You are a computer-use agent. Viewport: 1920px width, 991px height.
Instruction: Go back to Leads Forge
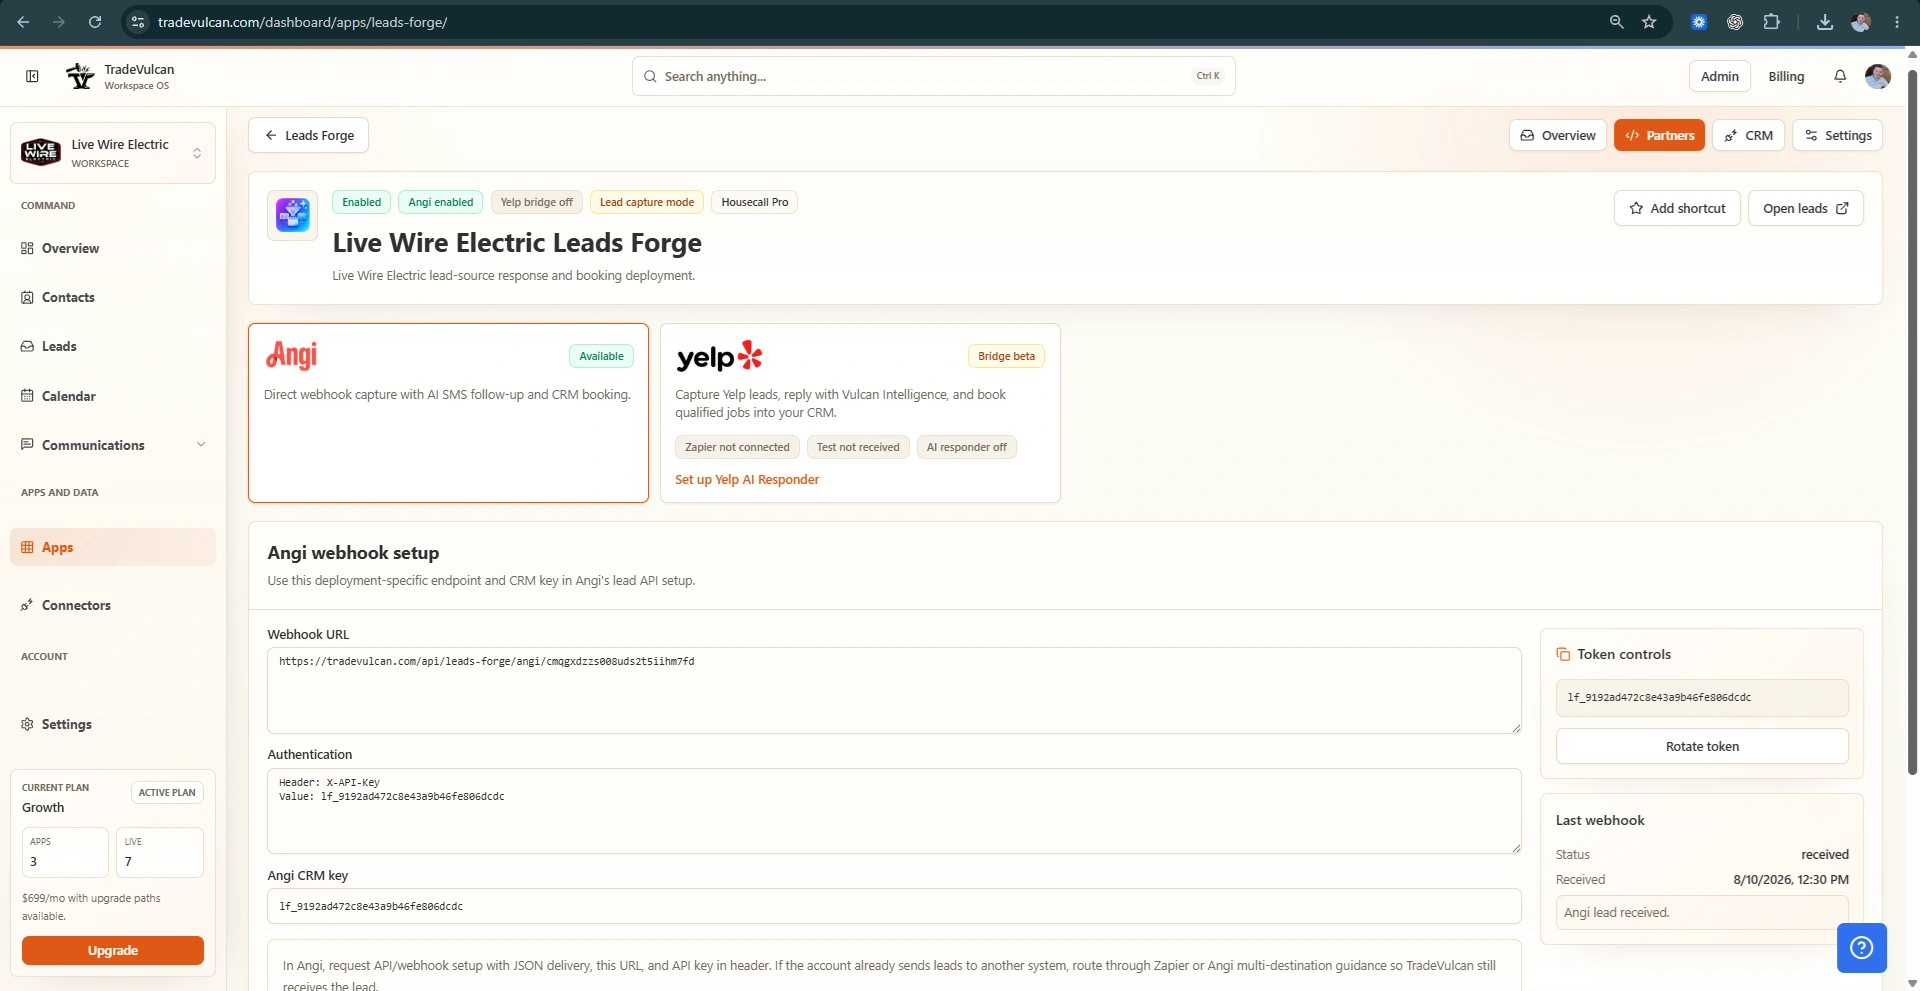(x=308, y=135)
